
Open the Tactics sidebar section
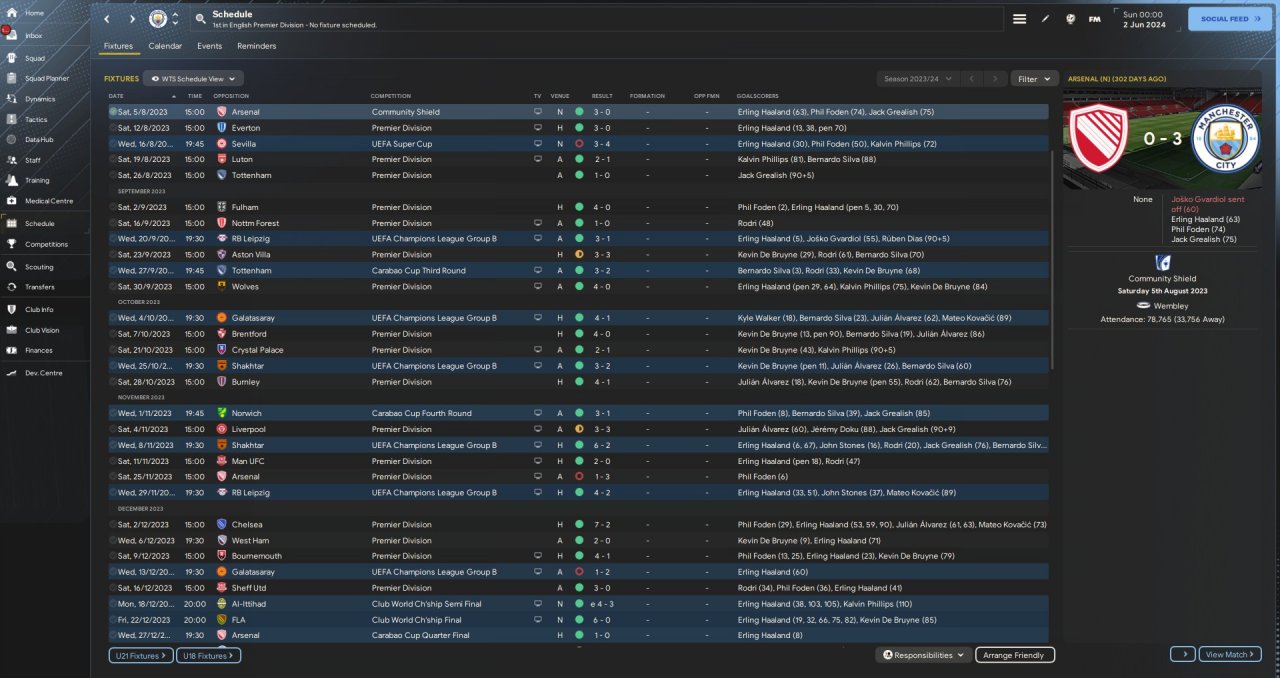click(x=36, y=119)
